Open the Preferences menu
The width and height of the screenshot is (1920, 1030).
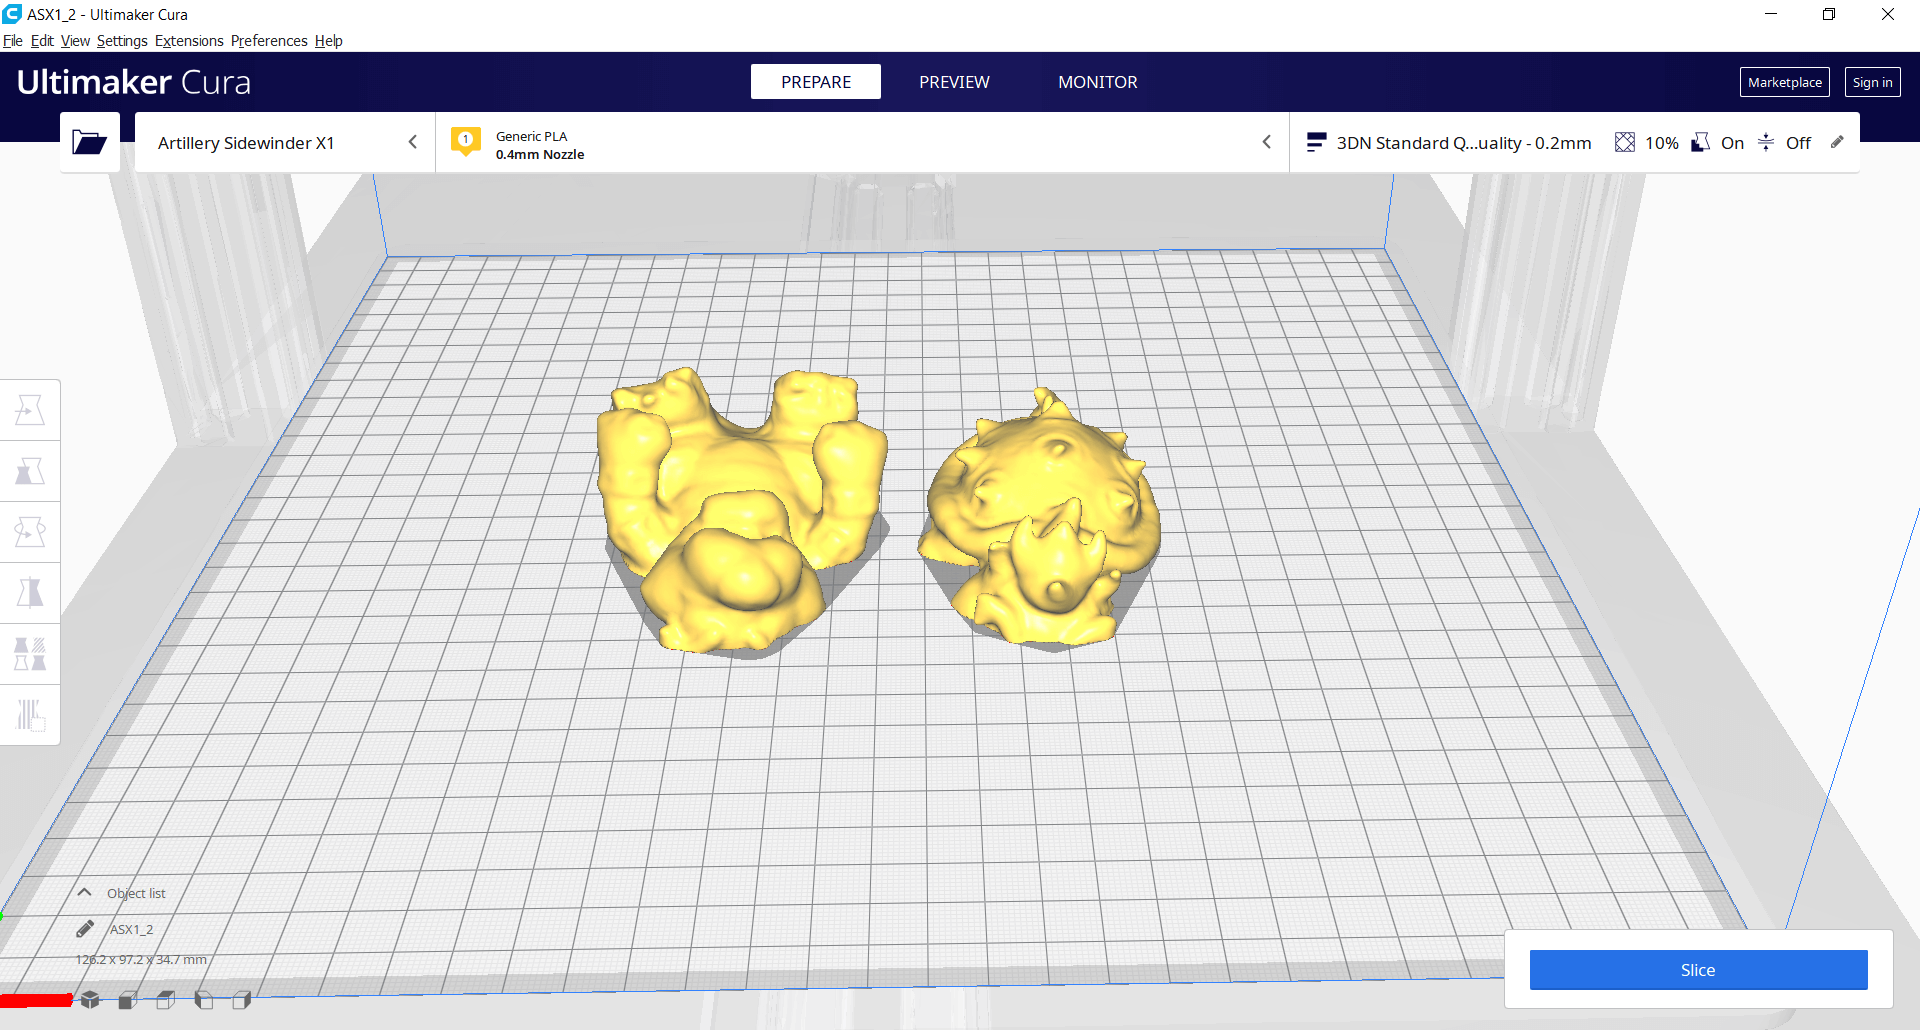point(269,41)
